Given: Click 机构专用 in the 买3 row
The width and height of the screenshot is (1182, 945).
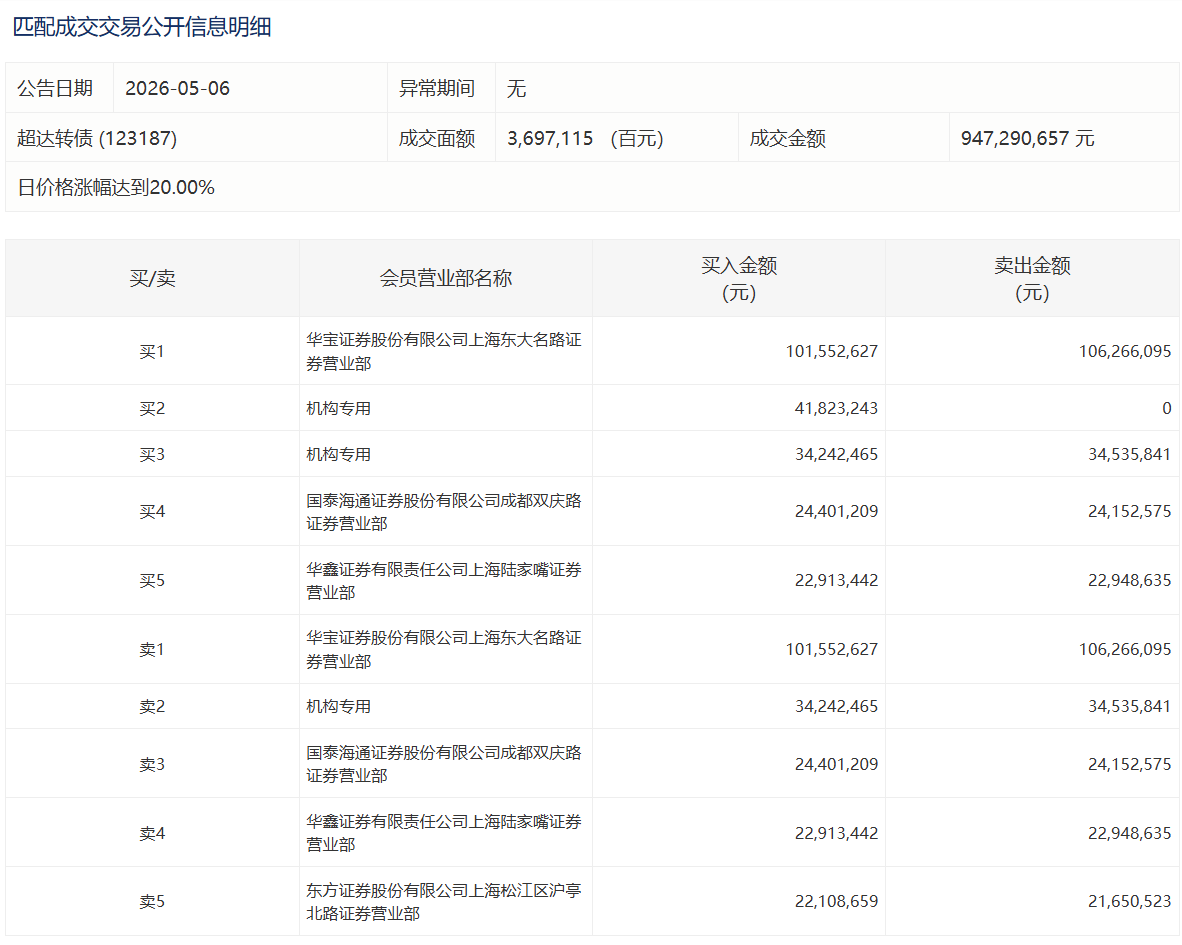Looking at the screenshot, I should [x=338, y=454].
